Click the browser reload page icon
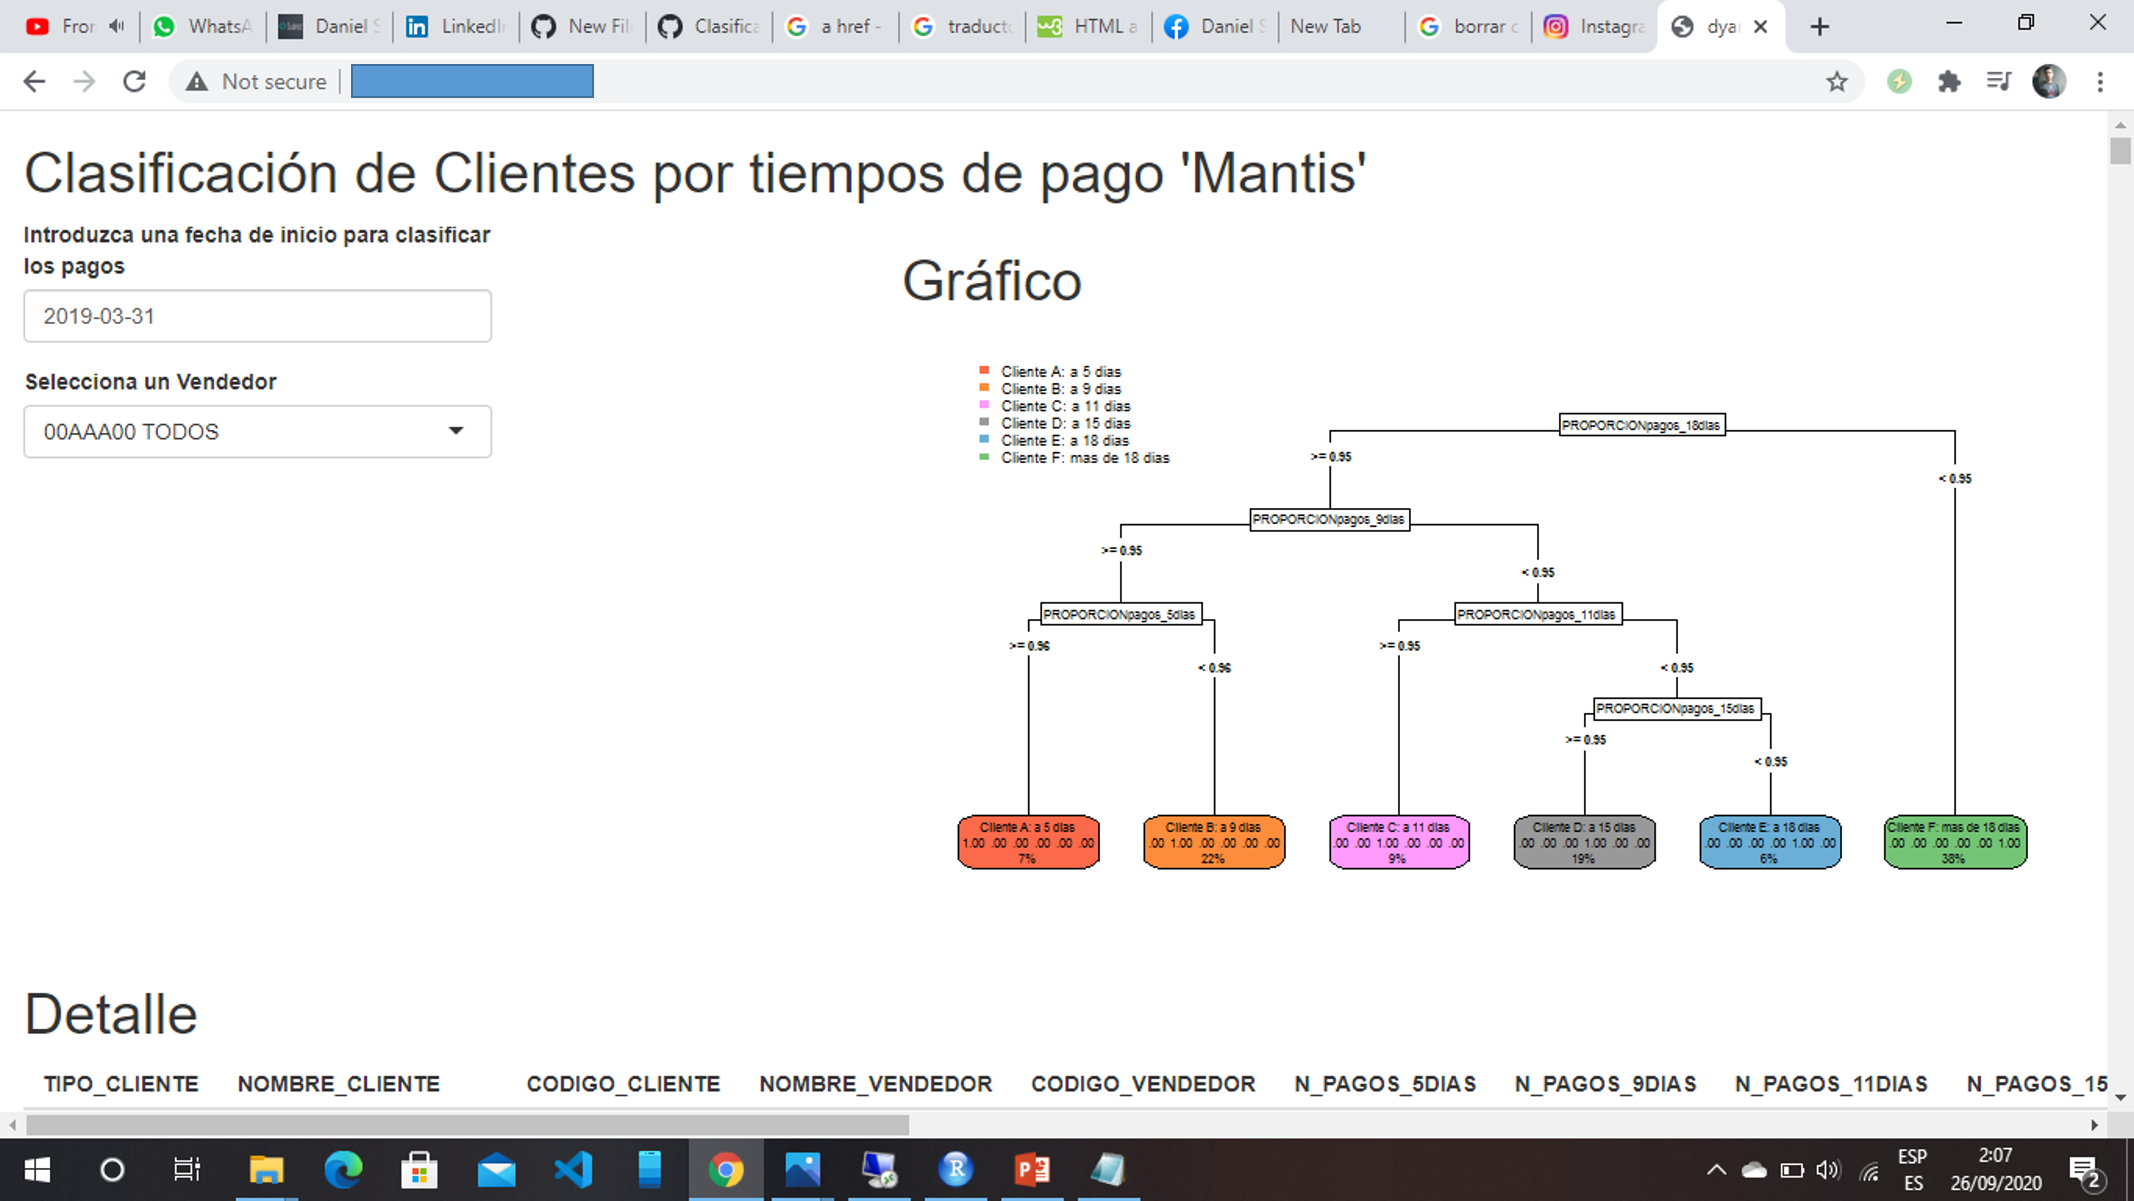Screen dimensions: 2134x1201 (x=134, y=82)
